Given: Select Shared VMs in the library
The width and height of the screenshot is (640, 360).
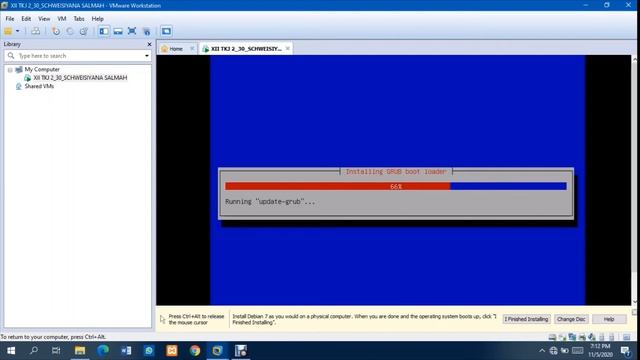Looking at the screenshot, I should [39, 86].
